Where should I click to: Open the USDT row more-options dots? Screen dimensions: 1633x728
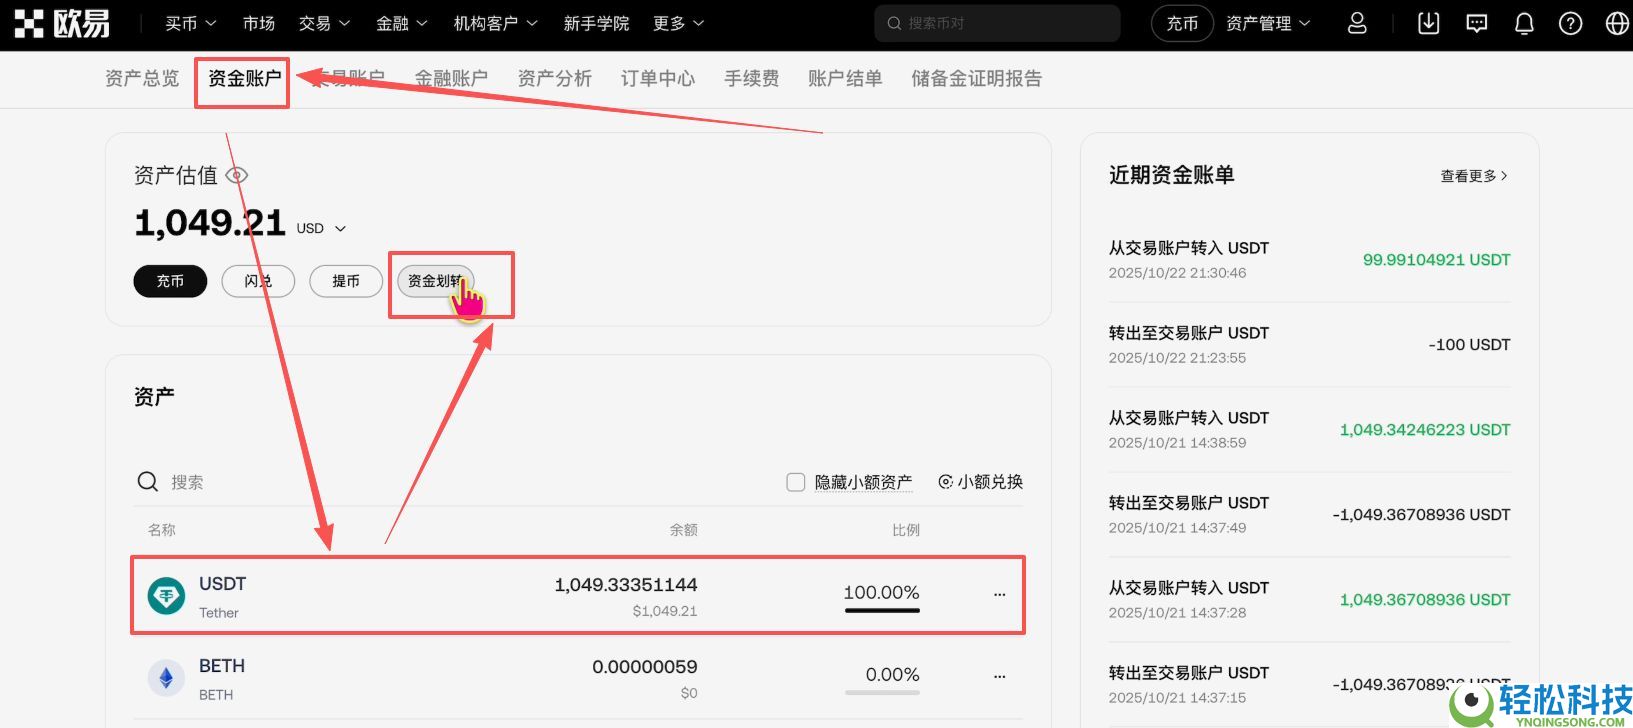(999, 594)
